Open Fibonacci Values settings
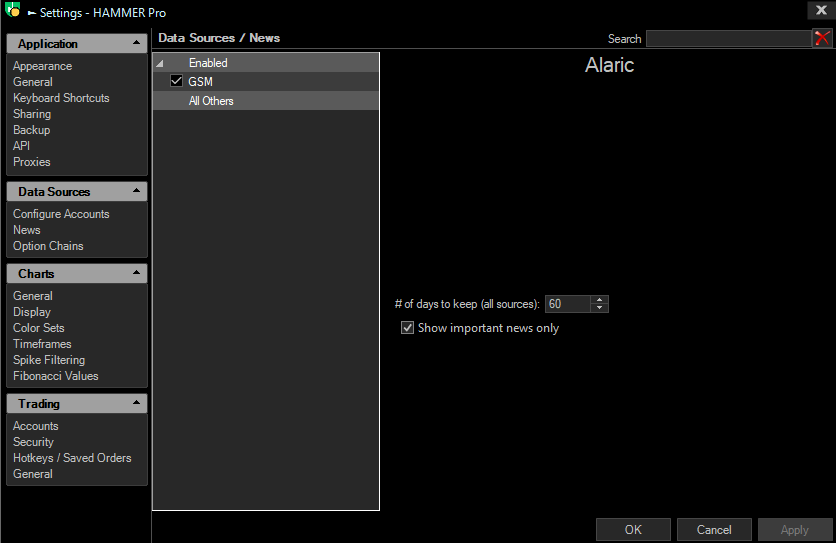836x543 pixels. [x=56, y=376]
